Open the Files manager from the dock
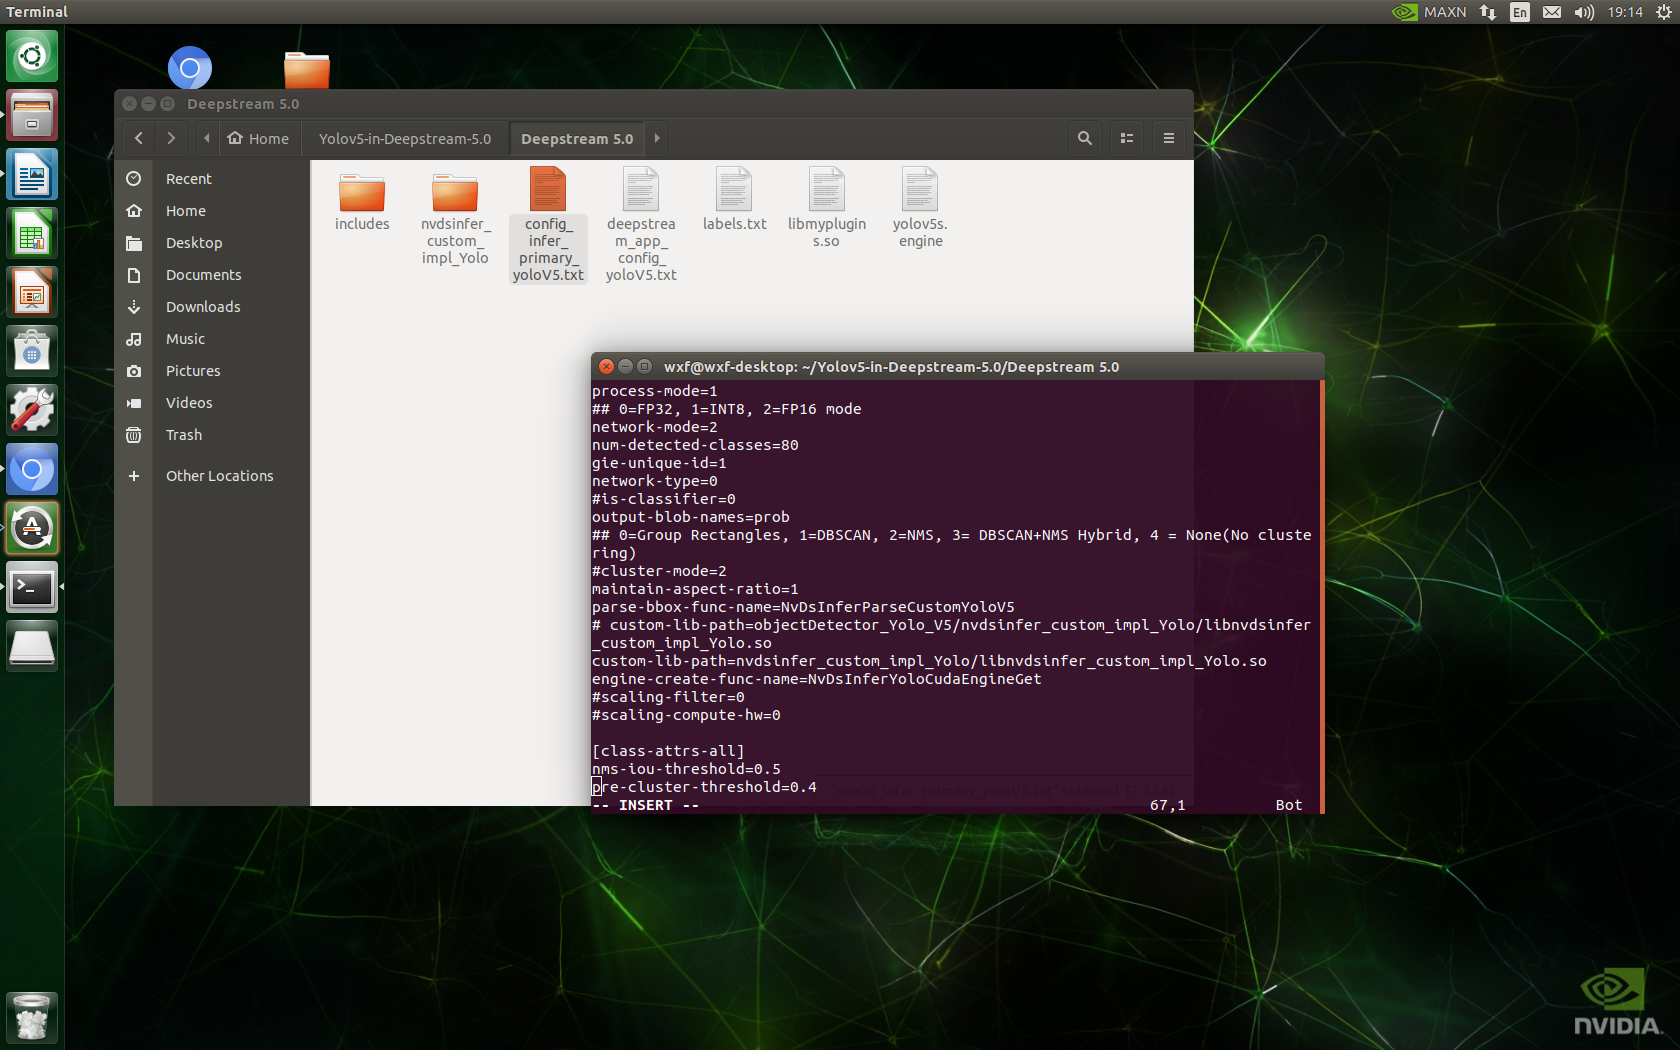Screen dimensions: 1680x1050 pyautogui.click(x=32, y=115)
